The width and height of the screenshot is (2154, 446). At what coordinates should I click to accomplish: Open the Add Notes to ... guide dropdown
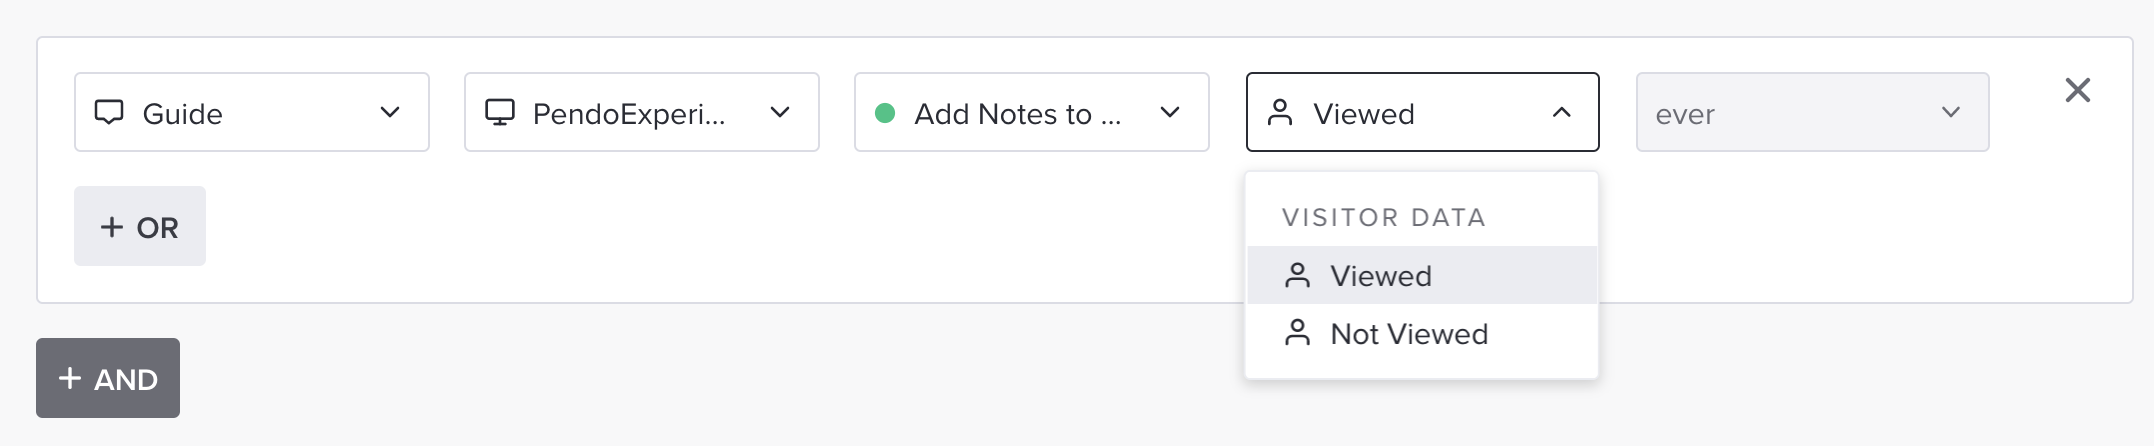(1032, 112)
